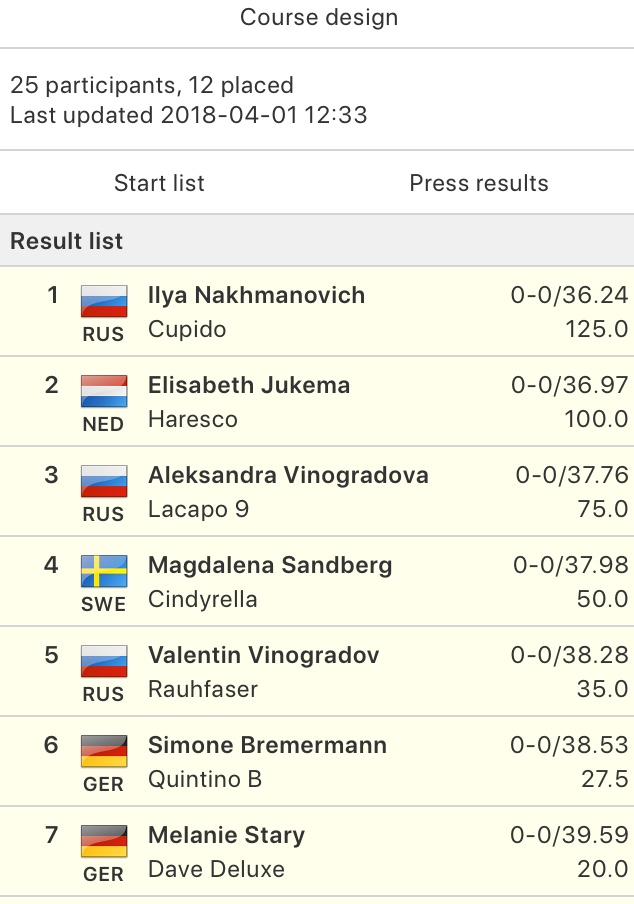Open the Press results tab
The height and width of the screenshot is (904, 634).
(479, 183)
